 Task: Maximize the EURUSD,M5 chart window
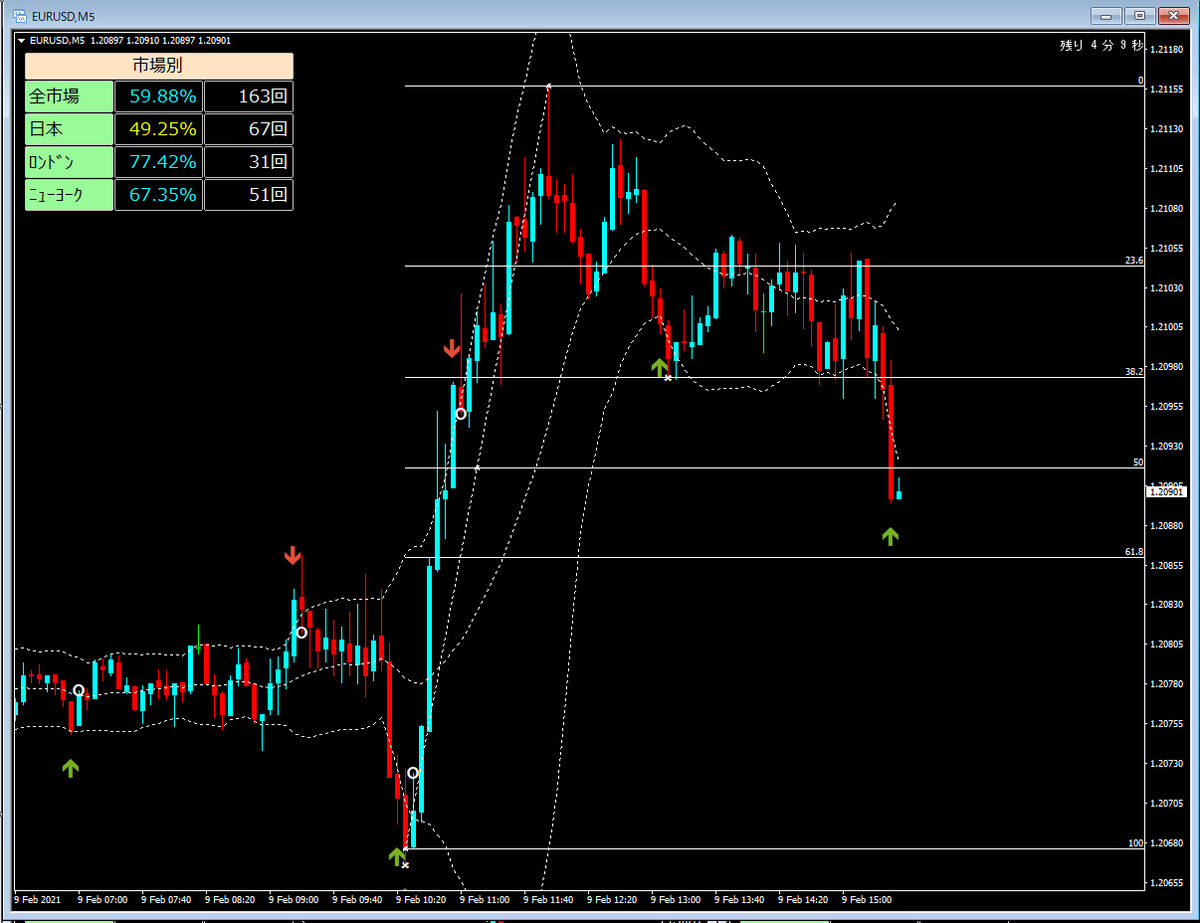pyautogui.click(x=1138, y=15)
